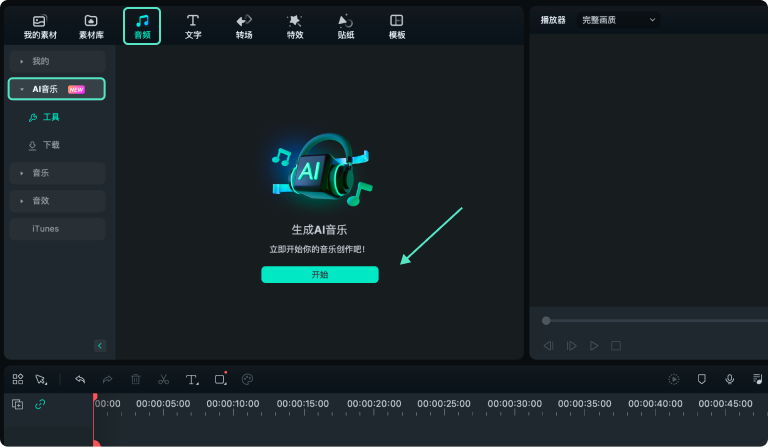Open the 模板 templates tab
This screenshot has width=768, height=447.
tap(397, 27)
